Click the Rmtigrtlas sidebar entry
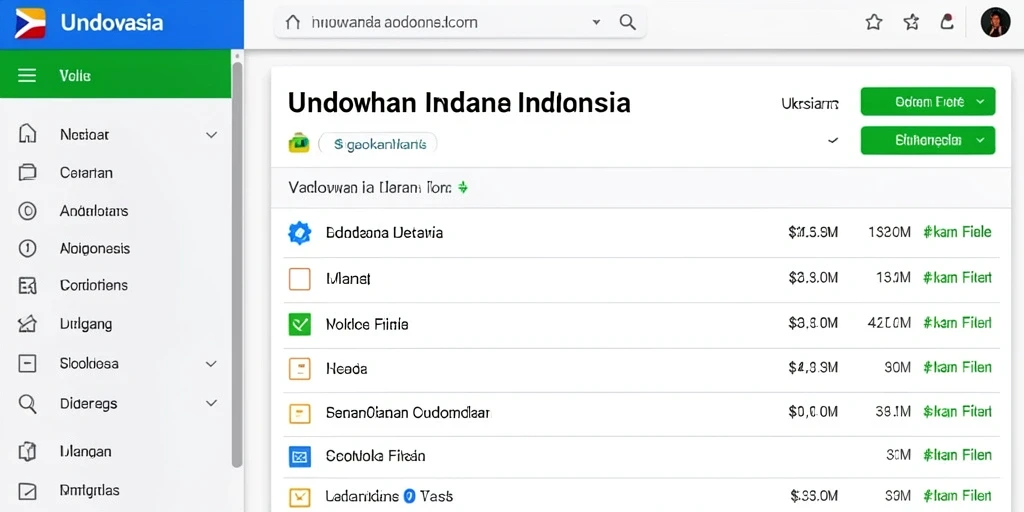1024x512 pixels. coord(89,490)
